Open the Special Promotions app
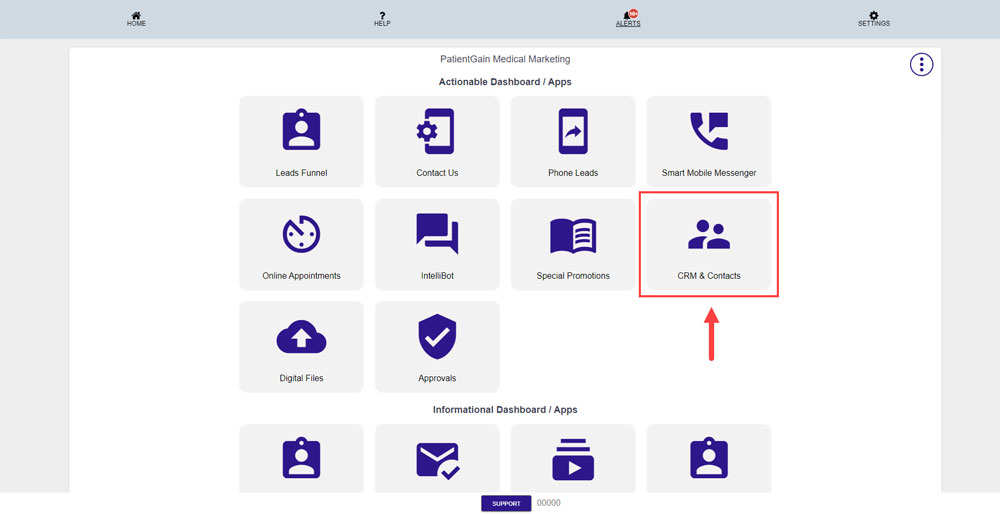Viewport: 1000px width, 514px height. coord(573,244)
